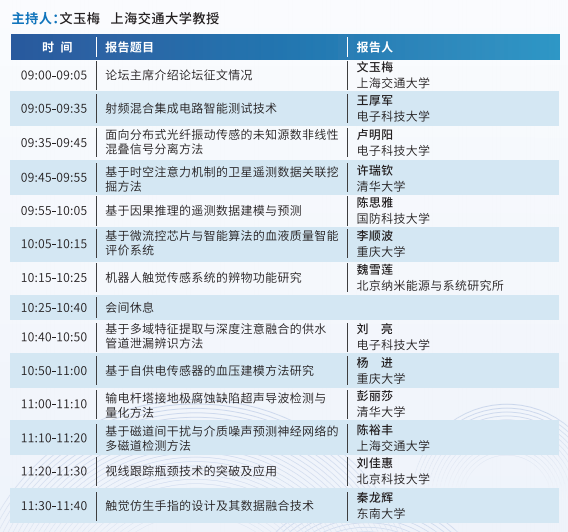Select the host line 主持人:文玉梅

(x=56, y=18)
